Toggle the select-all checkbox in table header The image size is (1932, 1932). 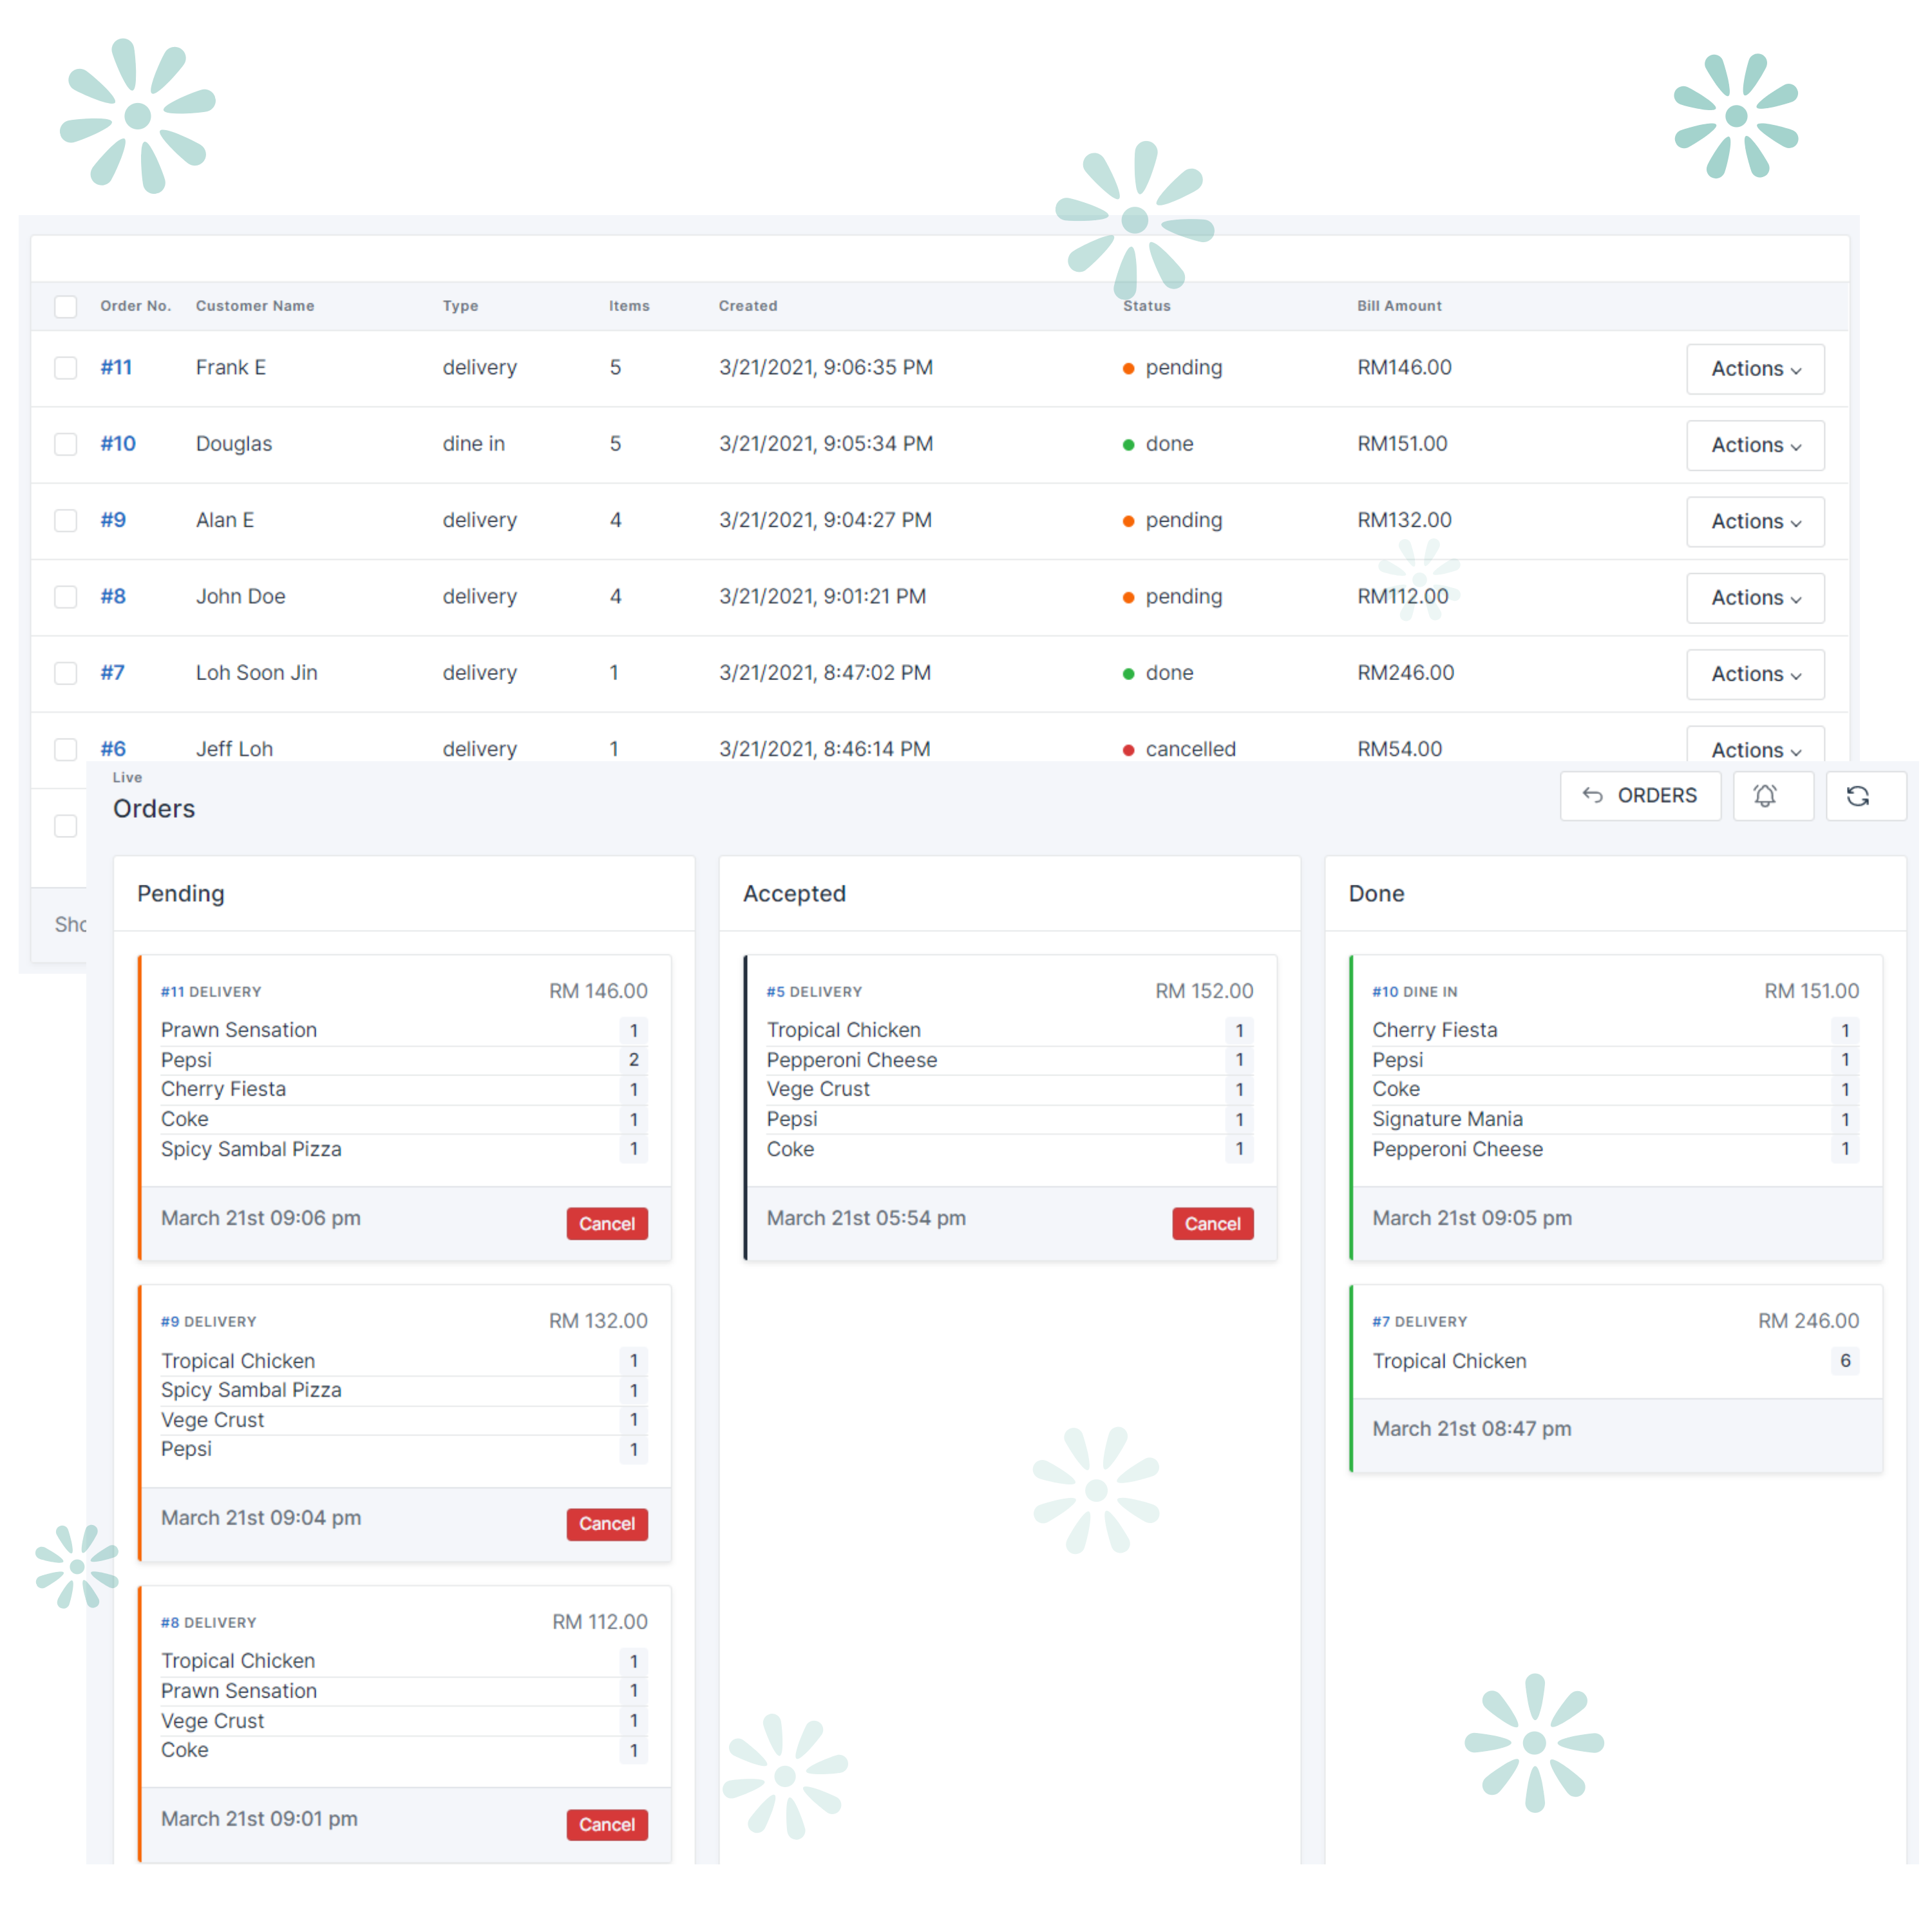tap(66, 307)
